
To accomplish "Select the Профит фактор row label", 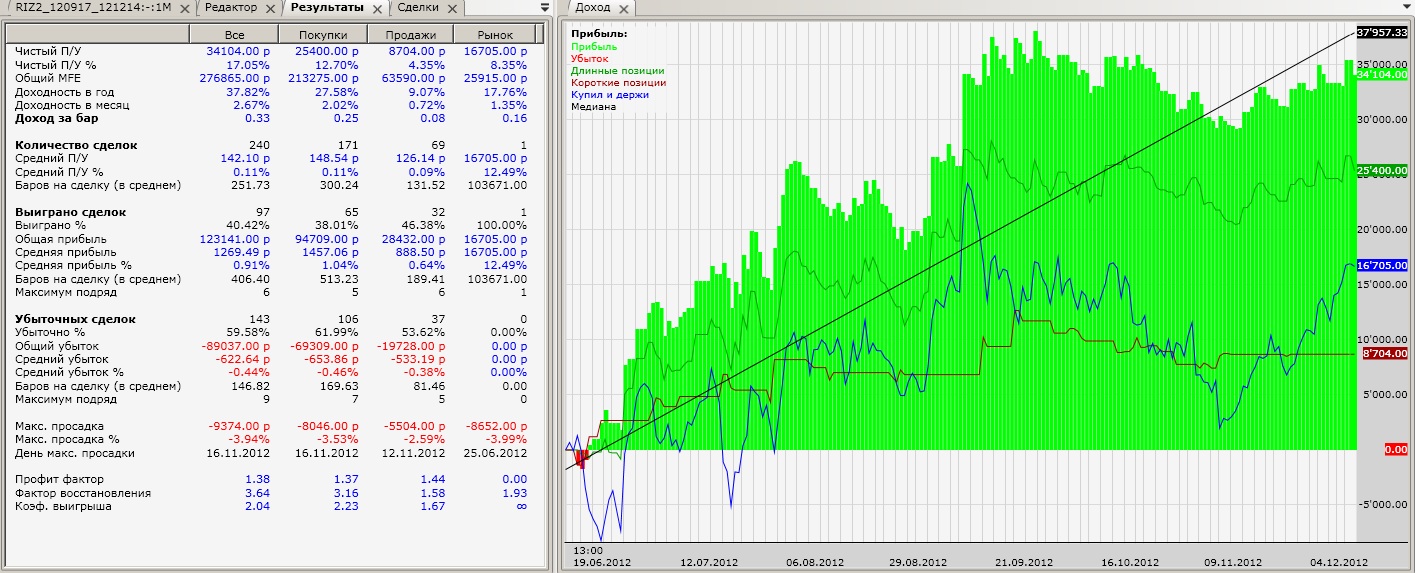I will coord(61,480).
